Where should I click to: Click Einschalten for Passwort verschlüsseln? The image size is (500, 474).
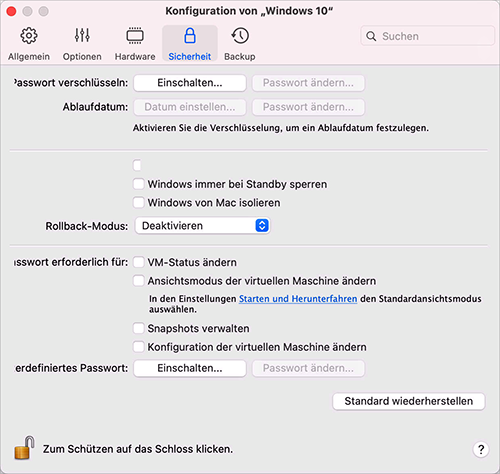pos(190,83)
